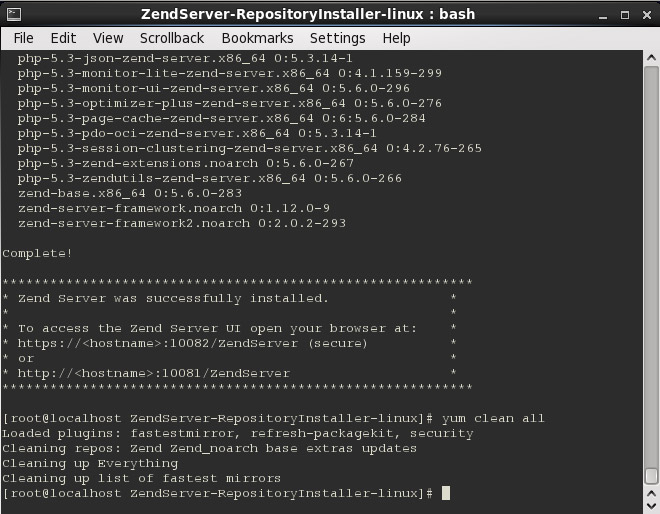Click 'Zend Server was successfully installed.' line
The image size is (660, 514).
tap(173, 298)
